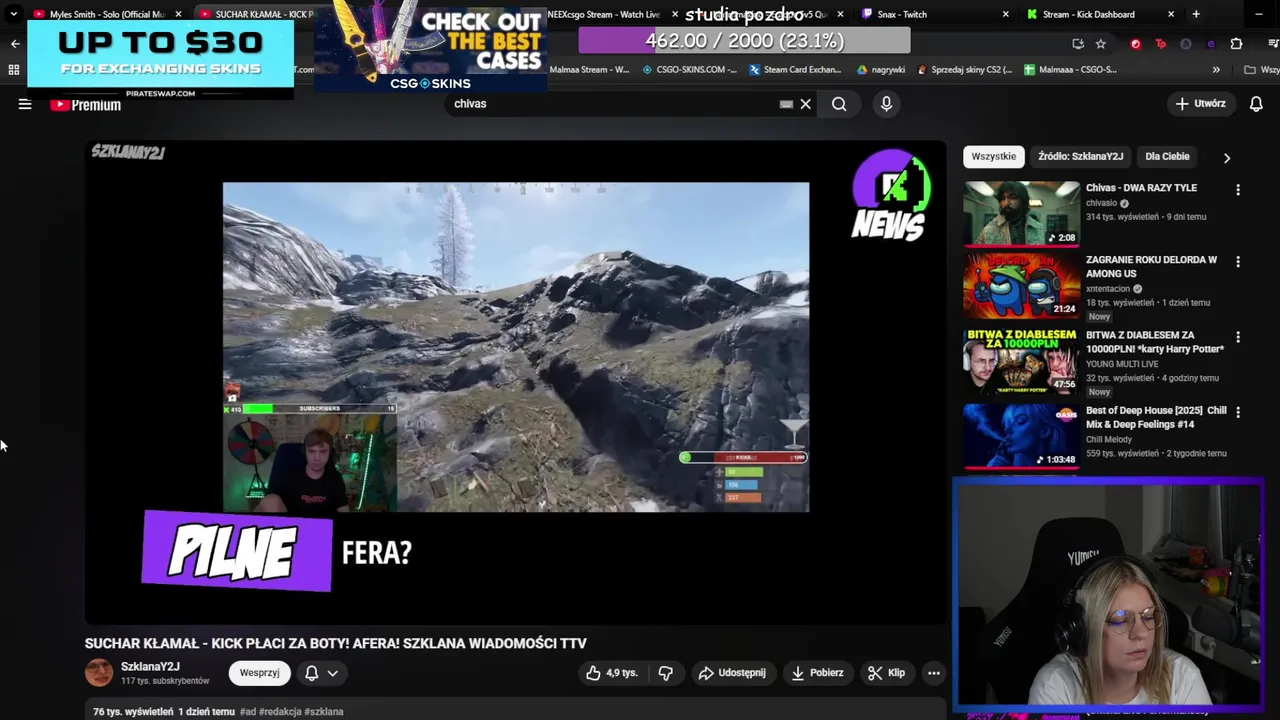Click the install/cast screen icon in address bar
The height and width of the screenshot is (720, 1280).
point(1078,44)
